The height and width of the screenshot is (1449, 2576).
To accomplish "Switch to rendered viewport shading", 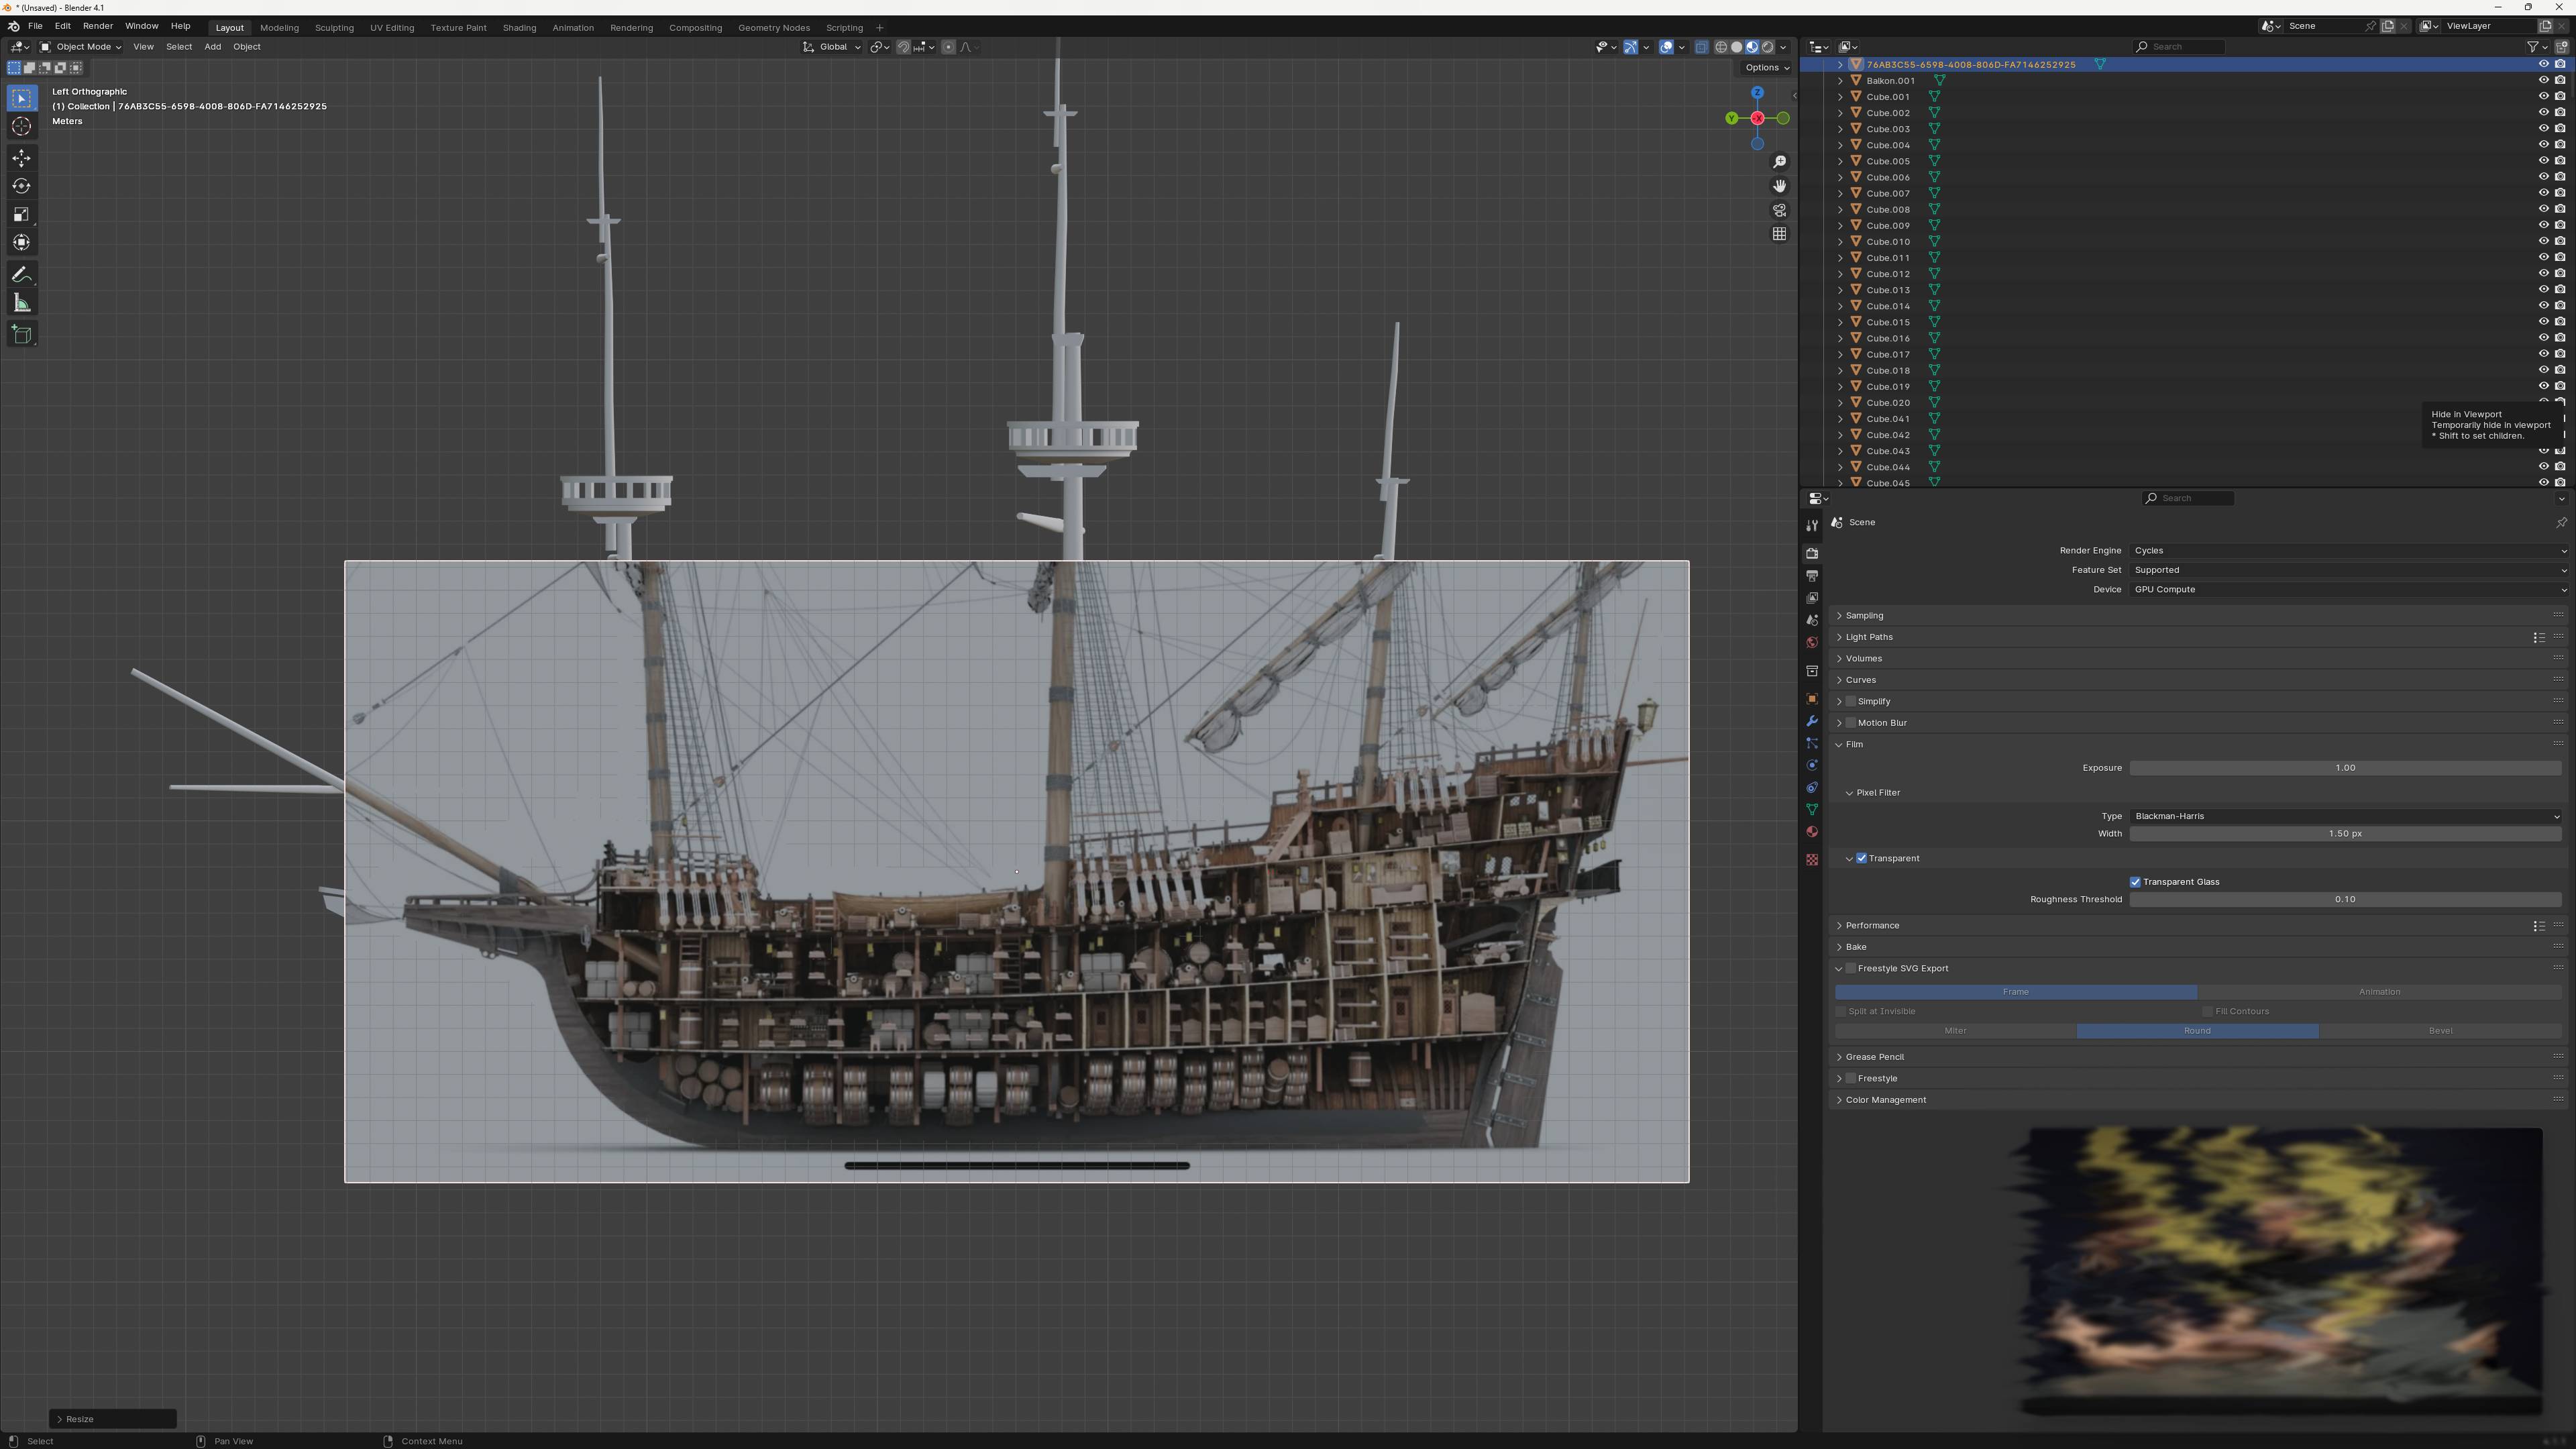I will point(1768,47).
